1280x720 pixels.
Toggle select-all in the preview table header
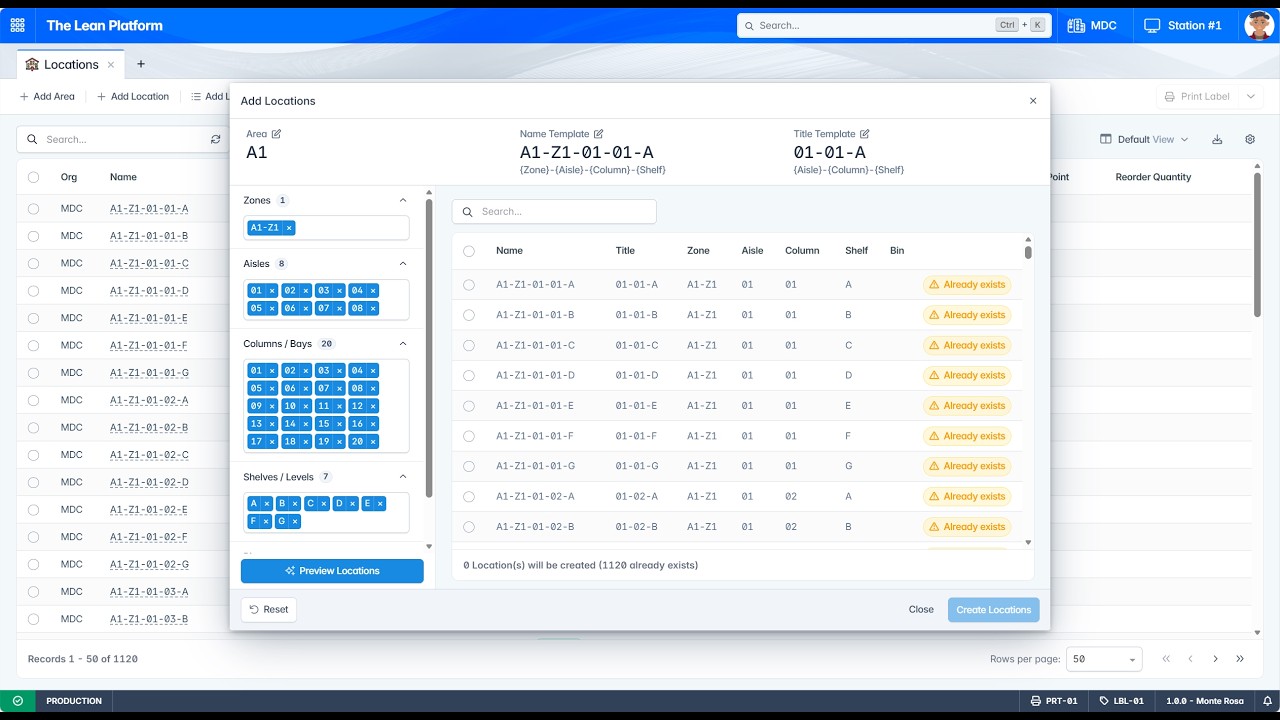pos(469,251)
